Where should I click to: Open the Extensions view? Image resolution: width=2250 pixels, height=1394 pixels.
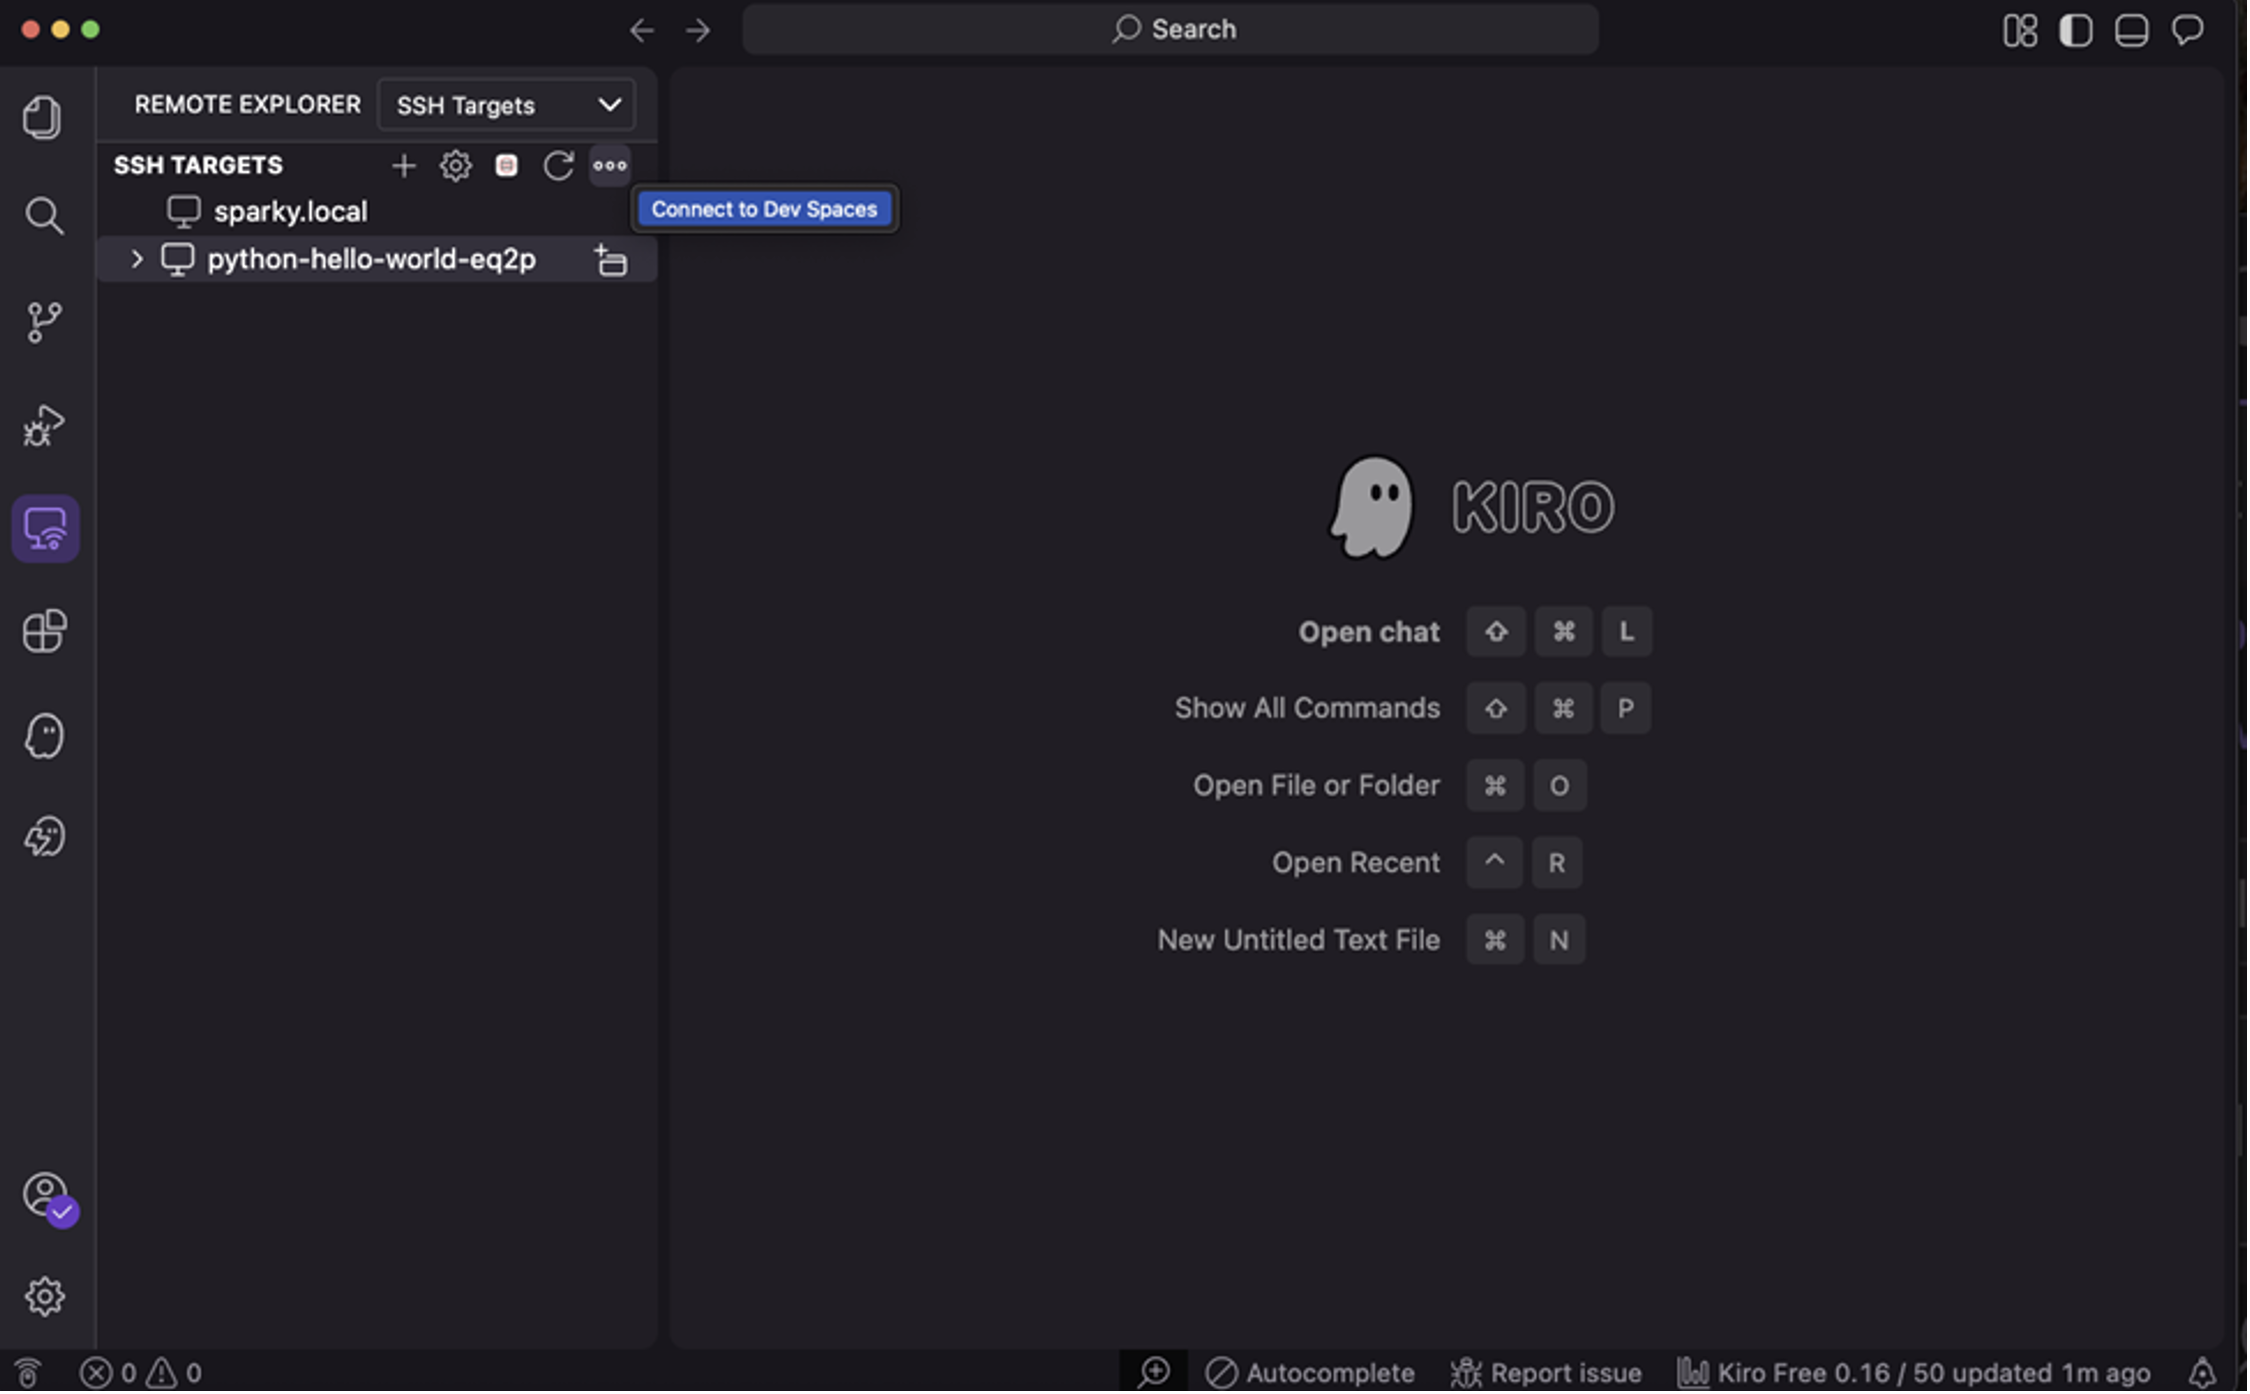coord(43,632)
